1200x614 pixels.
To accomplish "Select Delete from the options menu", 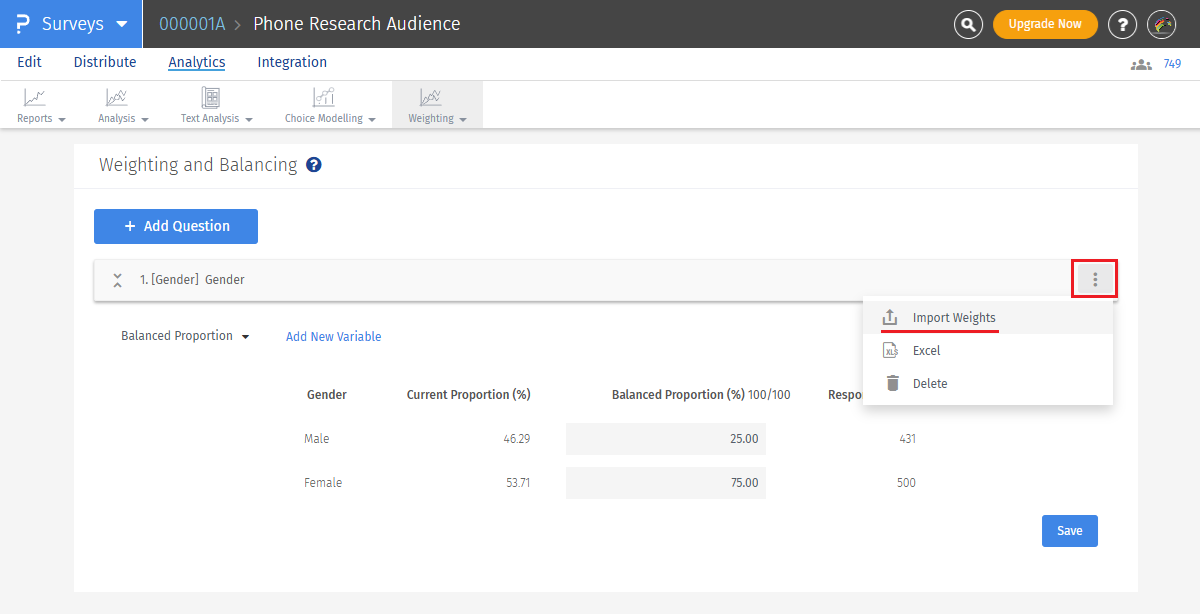I will coord(930,384).
